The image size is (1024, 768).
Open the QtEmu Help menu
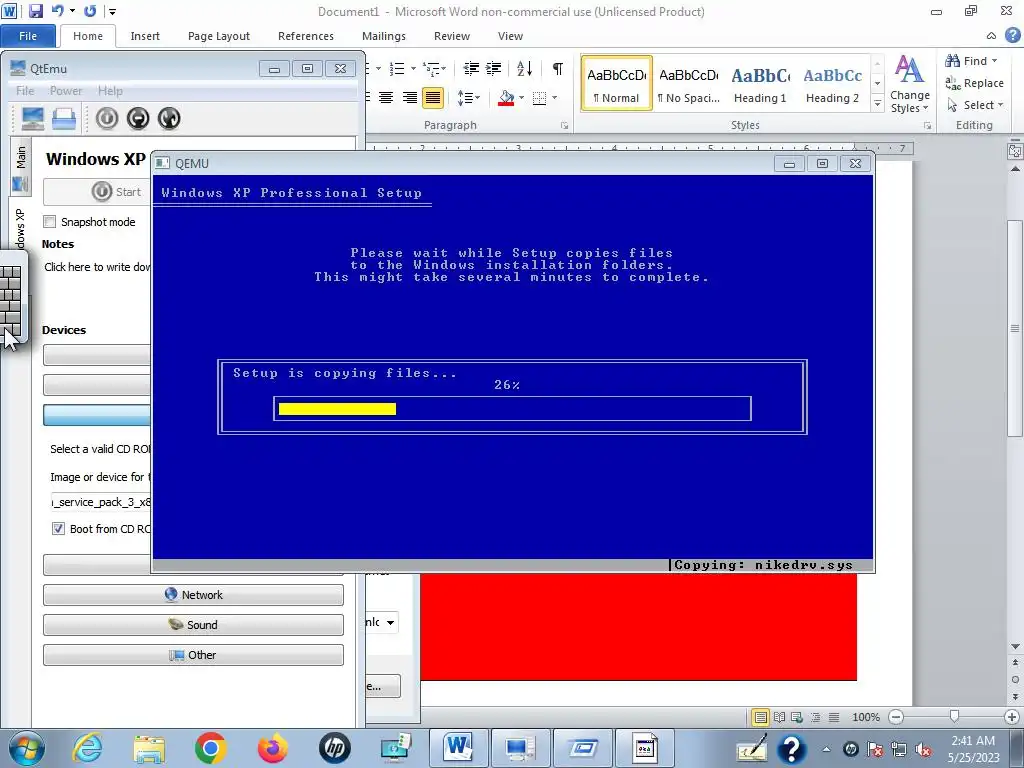(110, 91)
